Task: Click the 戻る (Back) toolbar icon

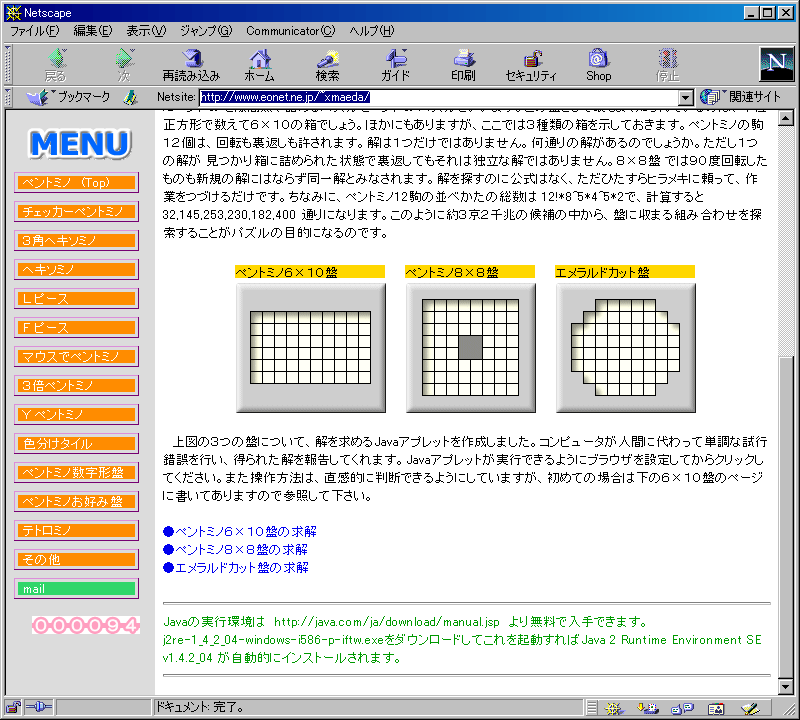Action: tap(56, 64)
